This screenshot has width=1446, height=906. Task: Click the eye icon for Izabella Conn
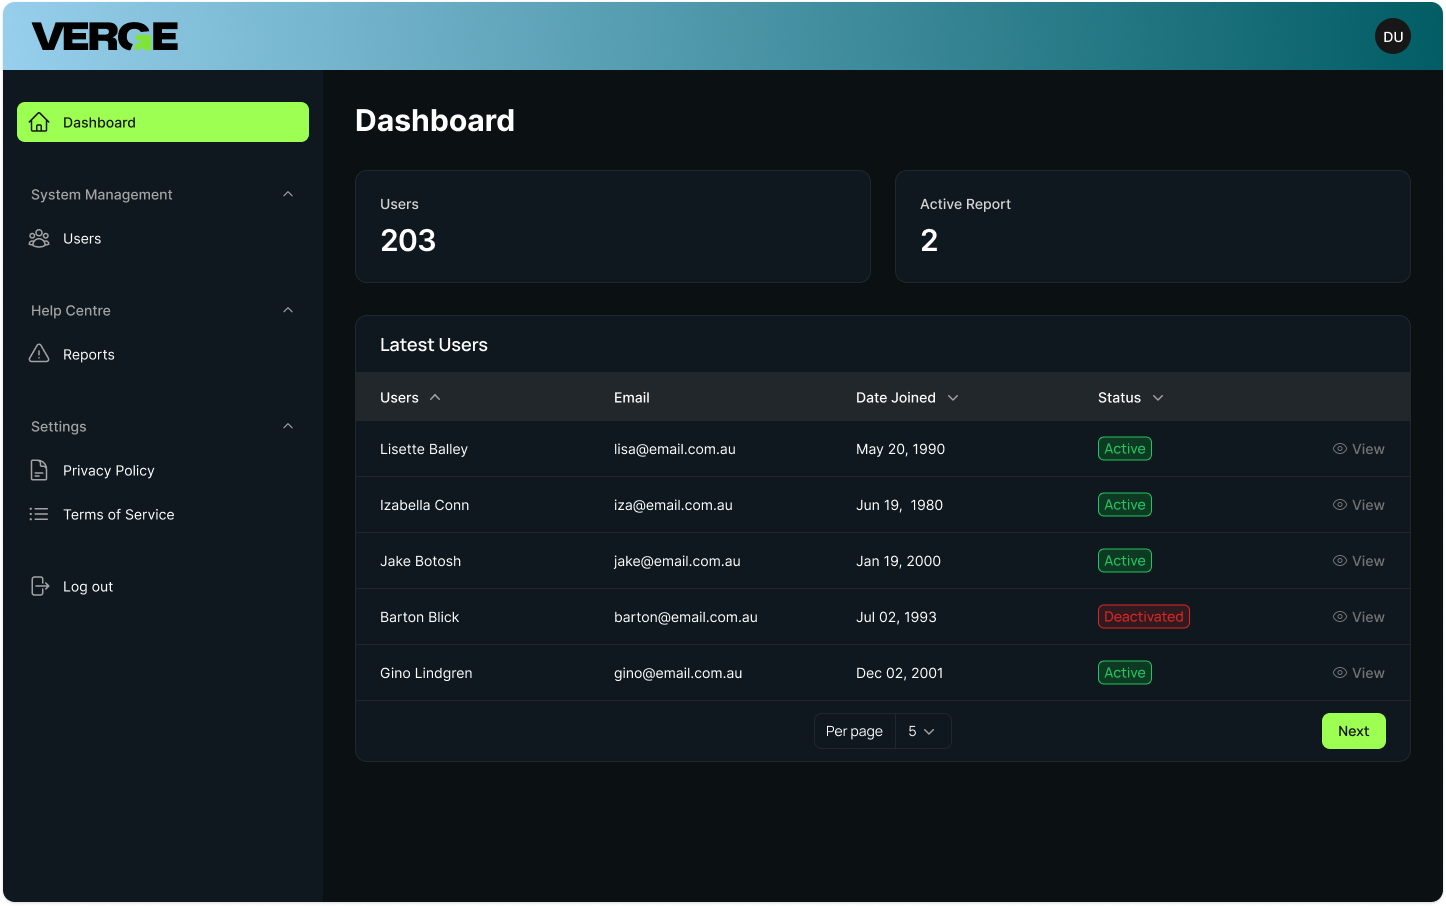point(1340,505)
